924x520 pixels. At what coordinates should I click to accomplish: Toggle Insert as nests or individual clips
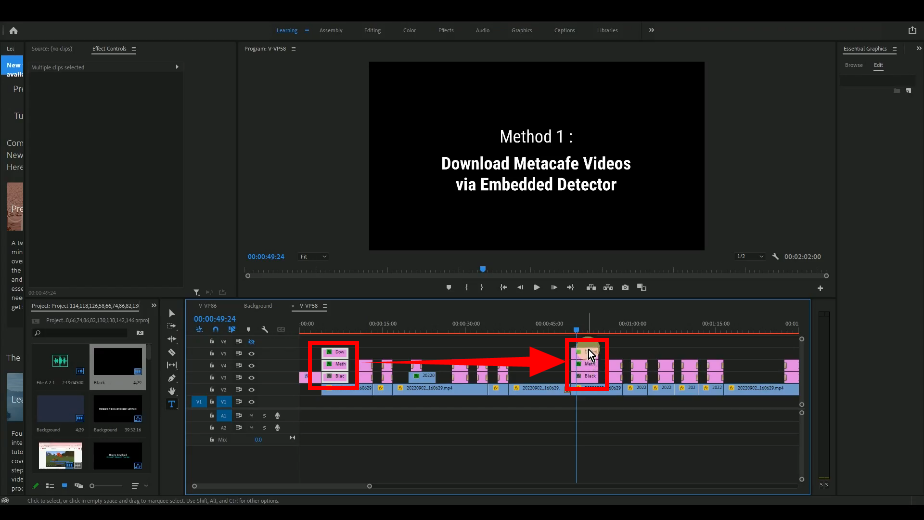pos(199,330)
